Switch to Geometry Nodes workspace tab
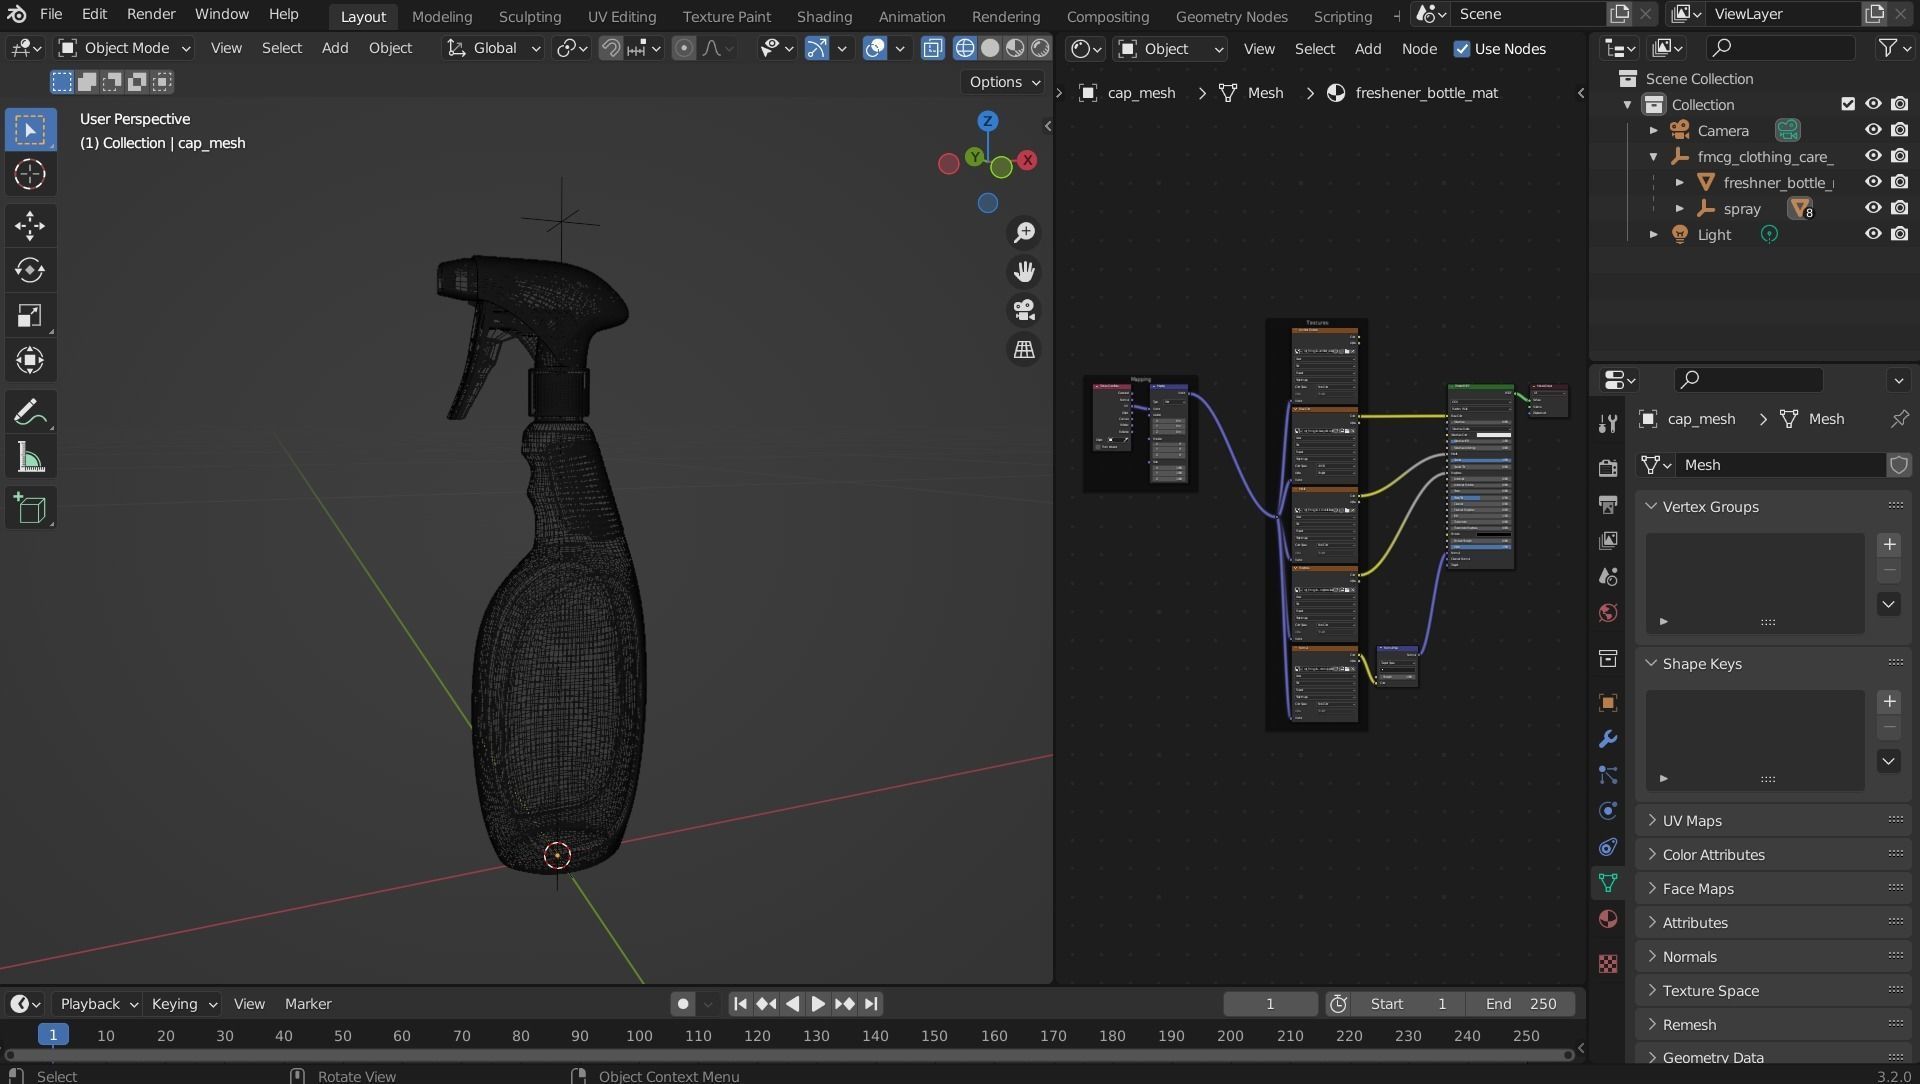Screen dimensions: 1920x1084 (1231, 16)
